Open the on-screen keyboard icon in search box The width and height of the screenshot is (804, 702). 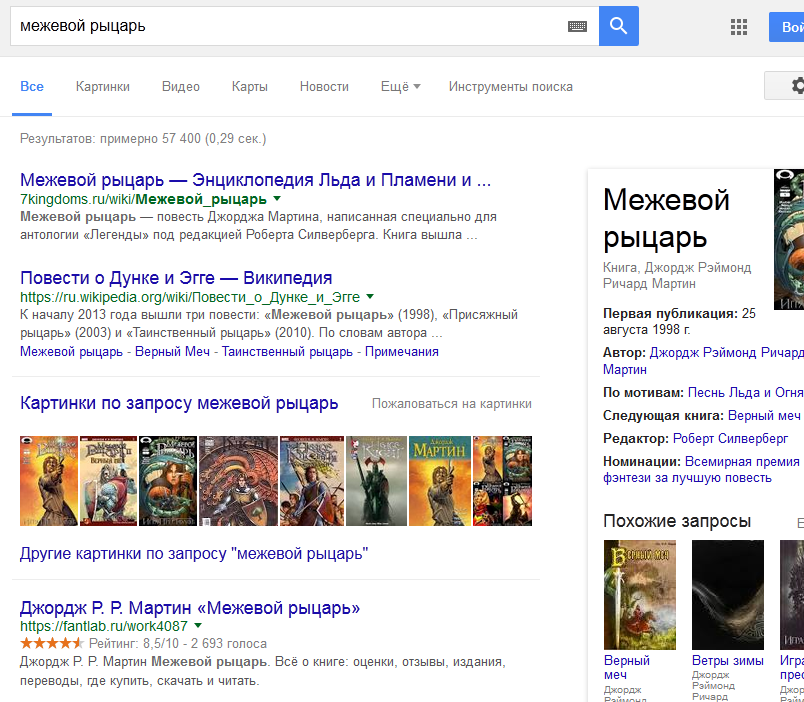click(577, 26)
